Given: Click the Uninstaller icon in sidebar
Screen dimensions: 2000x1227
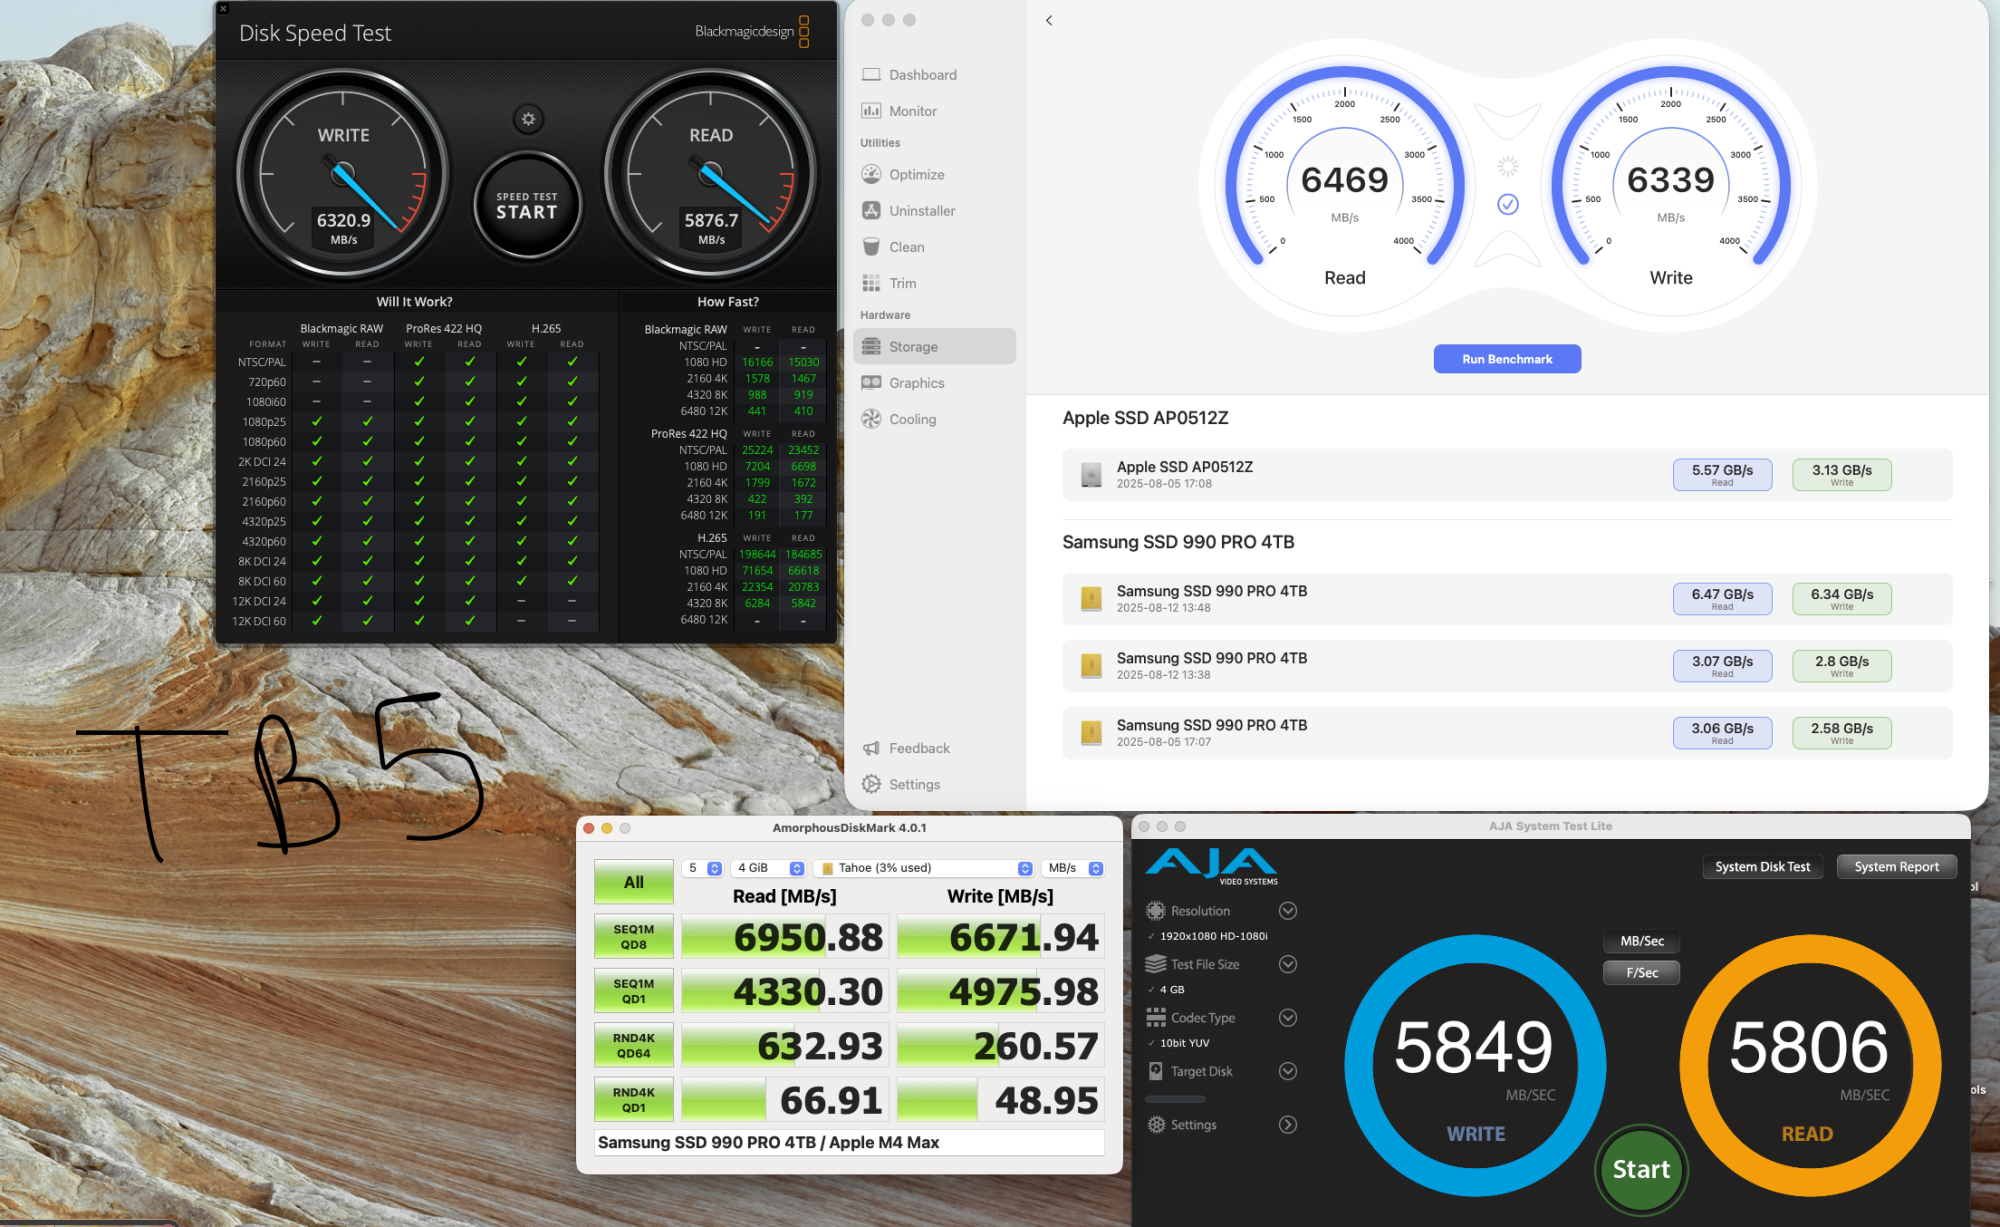Looking at the screenshot, I should pos(873,210).
